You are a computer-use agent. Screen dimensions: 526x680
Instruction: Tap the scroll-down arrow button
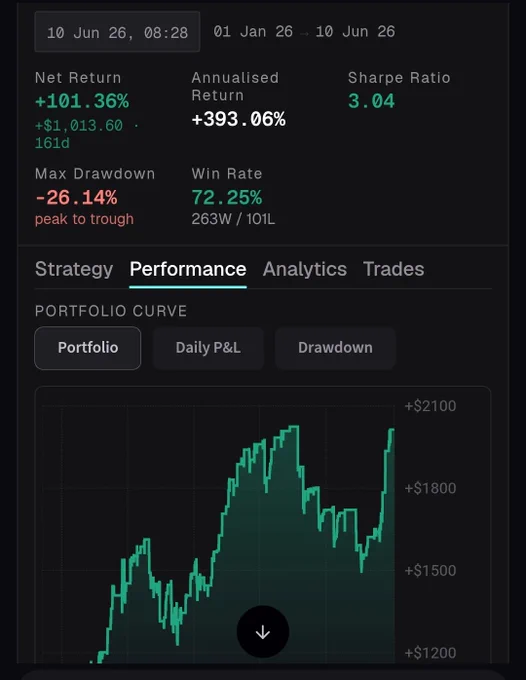[263, 631]
